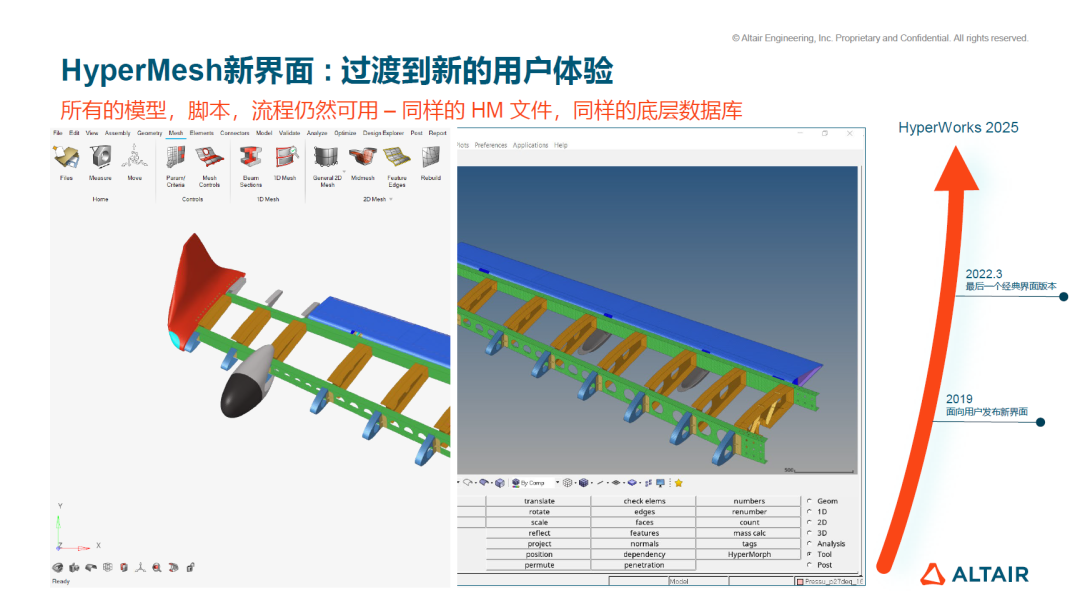1080x597 pixels.
Task: Switch to the 2D panel radio option
Action: click(x=809, y=522)
